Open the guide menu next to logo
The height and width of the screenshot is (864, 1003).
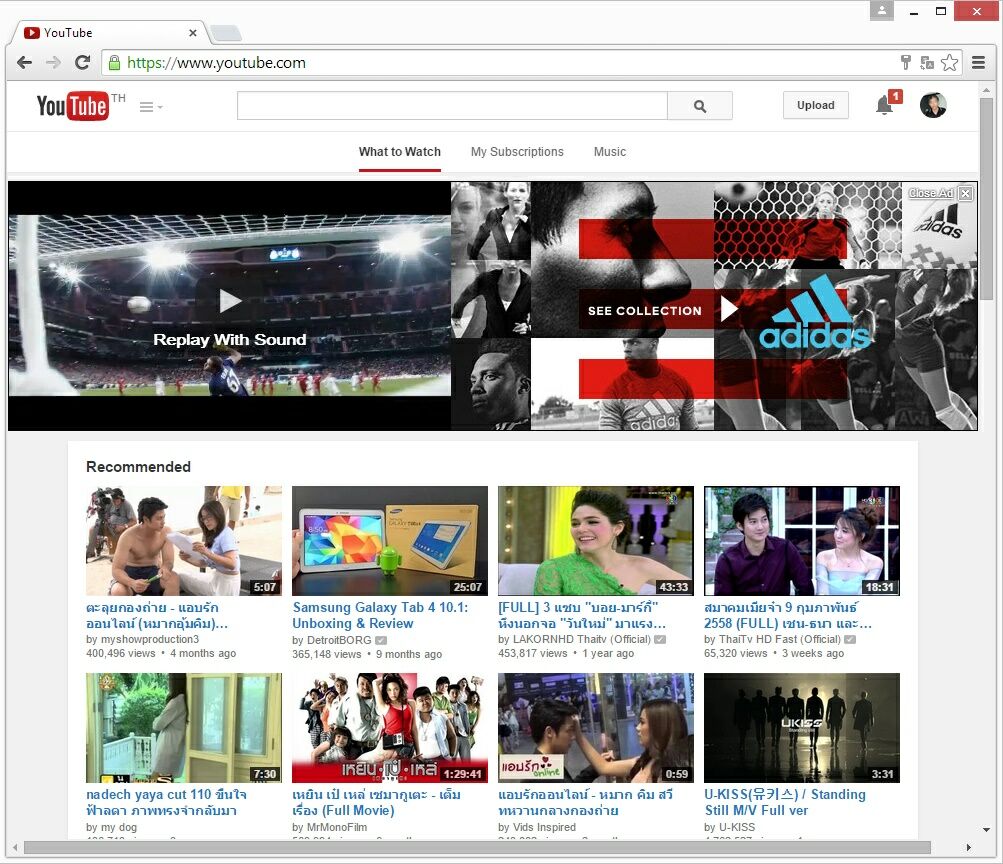(150, 107)
